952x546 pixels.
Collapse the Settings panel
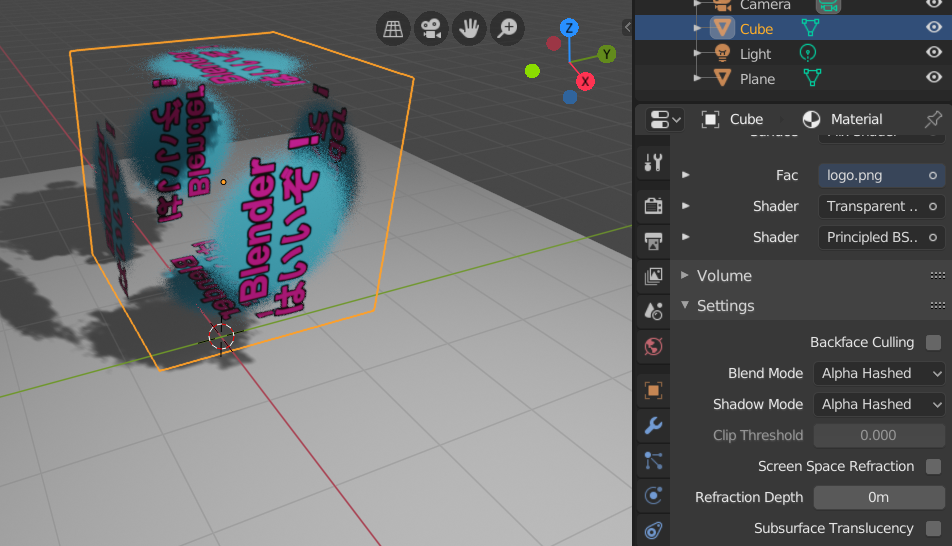(x=685, y=305)
